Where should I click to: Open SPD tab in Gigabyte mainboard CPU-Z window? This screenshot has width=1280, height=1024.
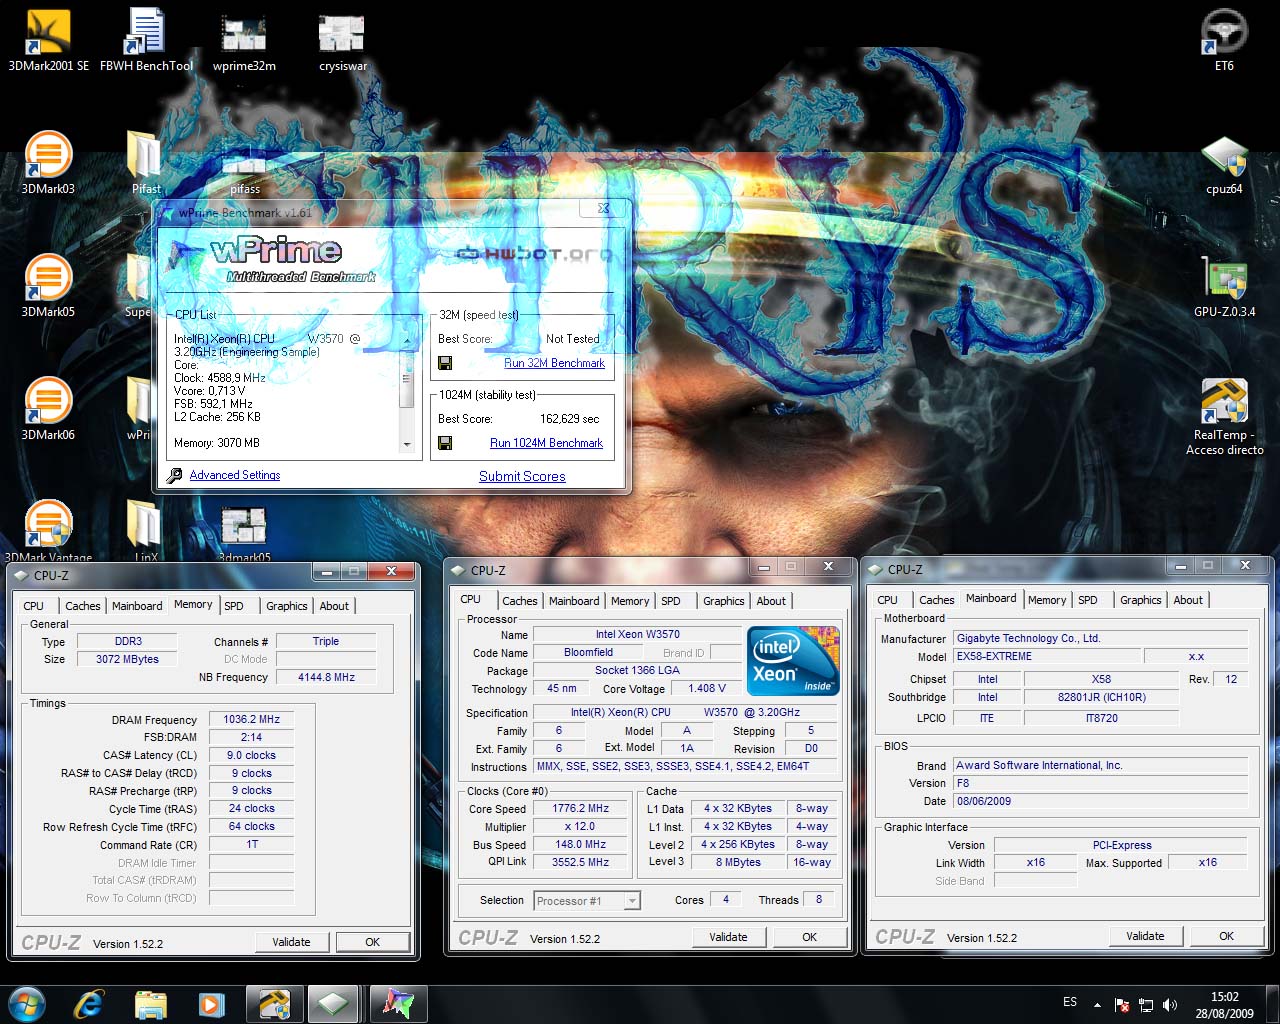[x=1088, y=600]
